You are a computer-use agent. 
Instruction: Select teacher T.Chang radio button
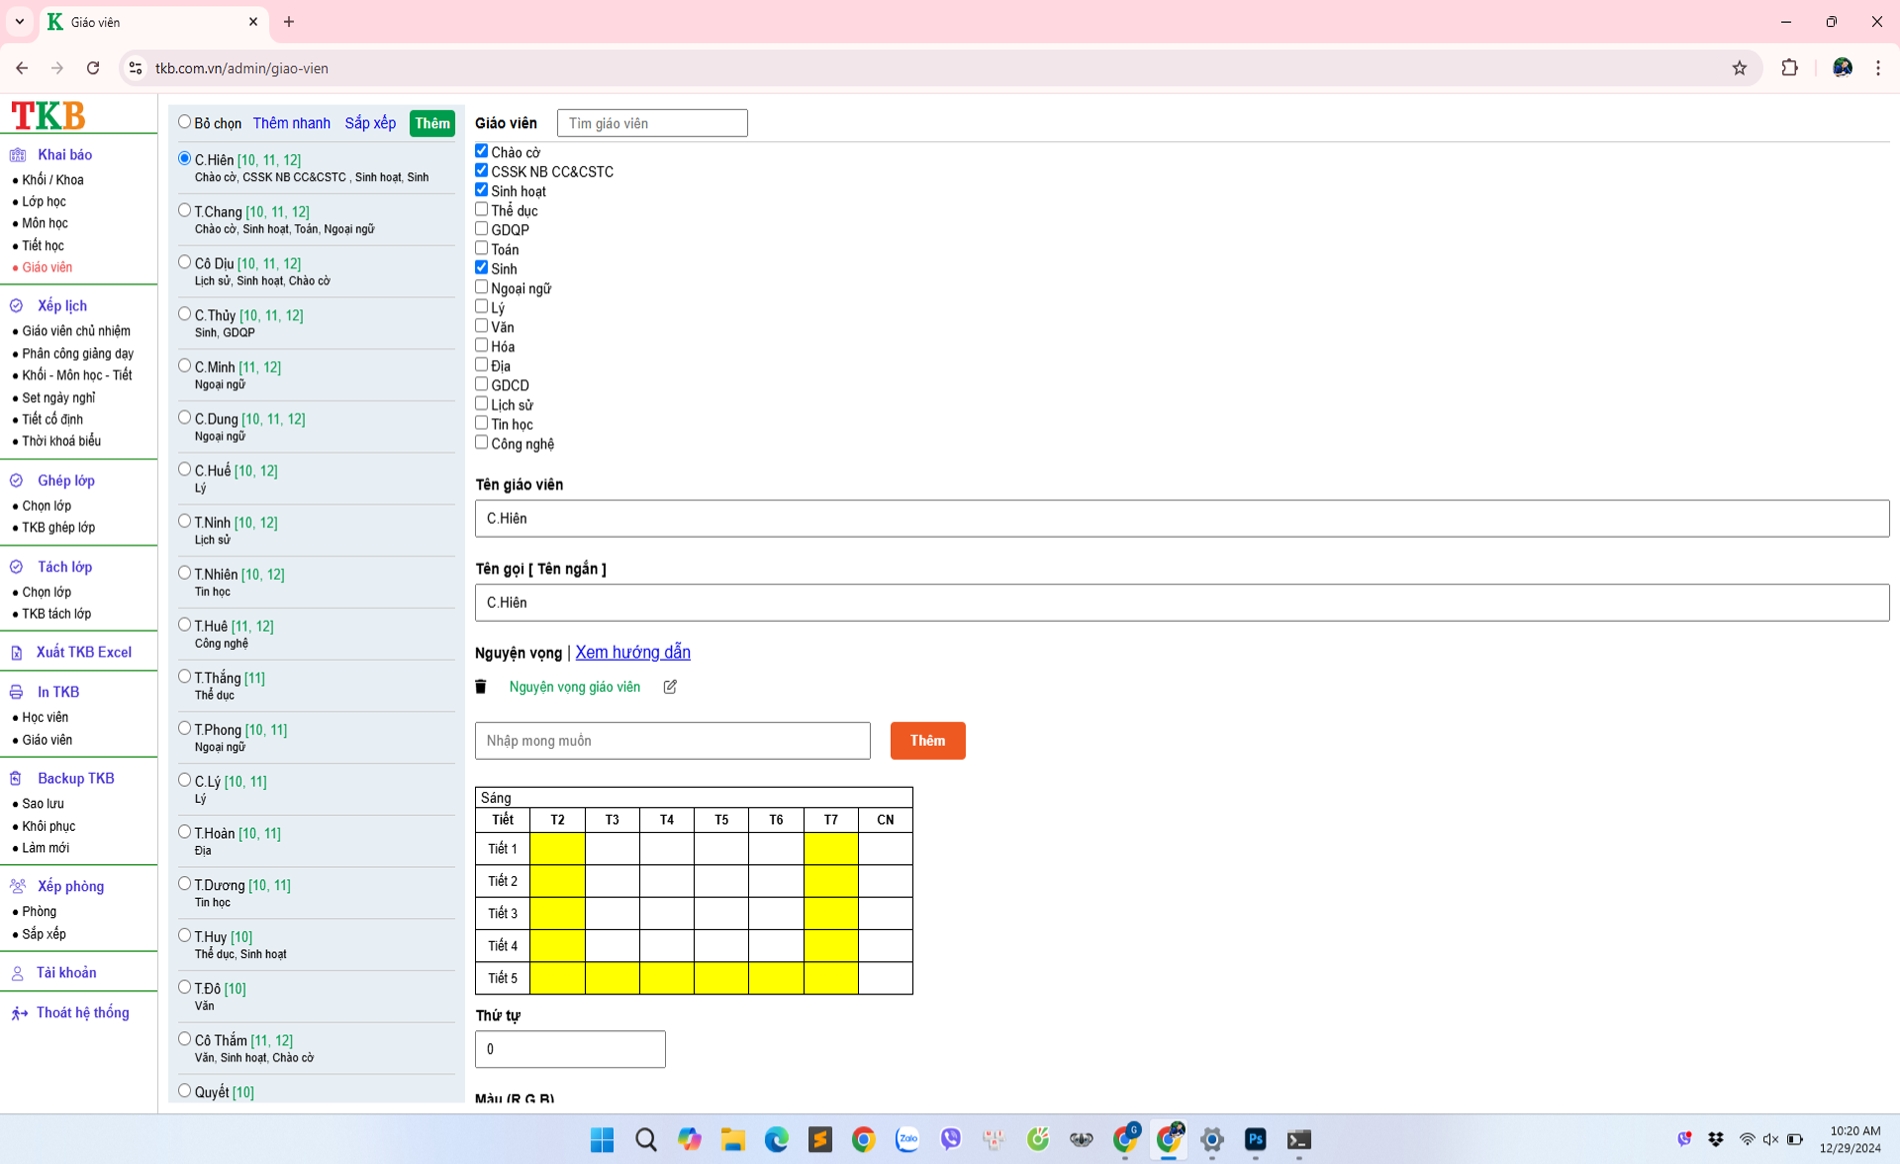point(185,210)
